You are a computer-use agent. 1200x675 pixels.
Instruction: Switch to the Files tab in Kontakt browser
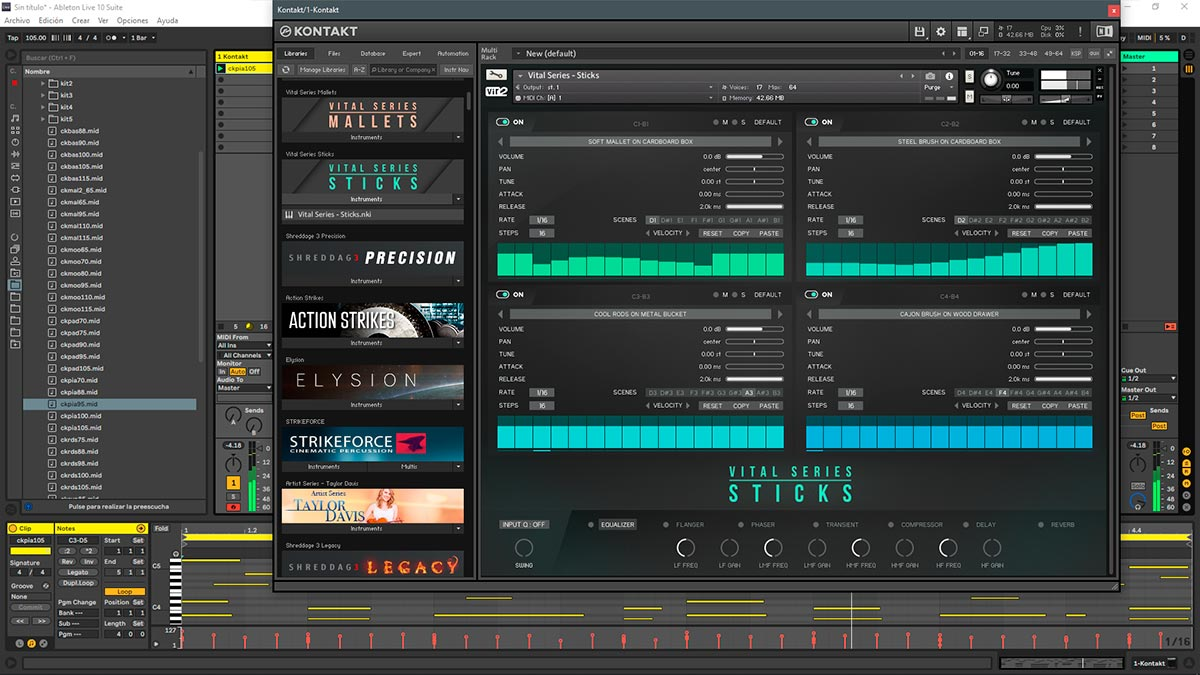[x=334, y=53]
